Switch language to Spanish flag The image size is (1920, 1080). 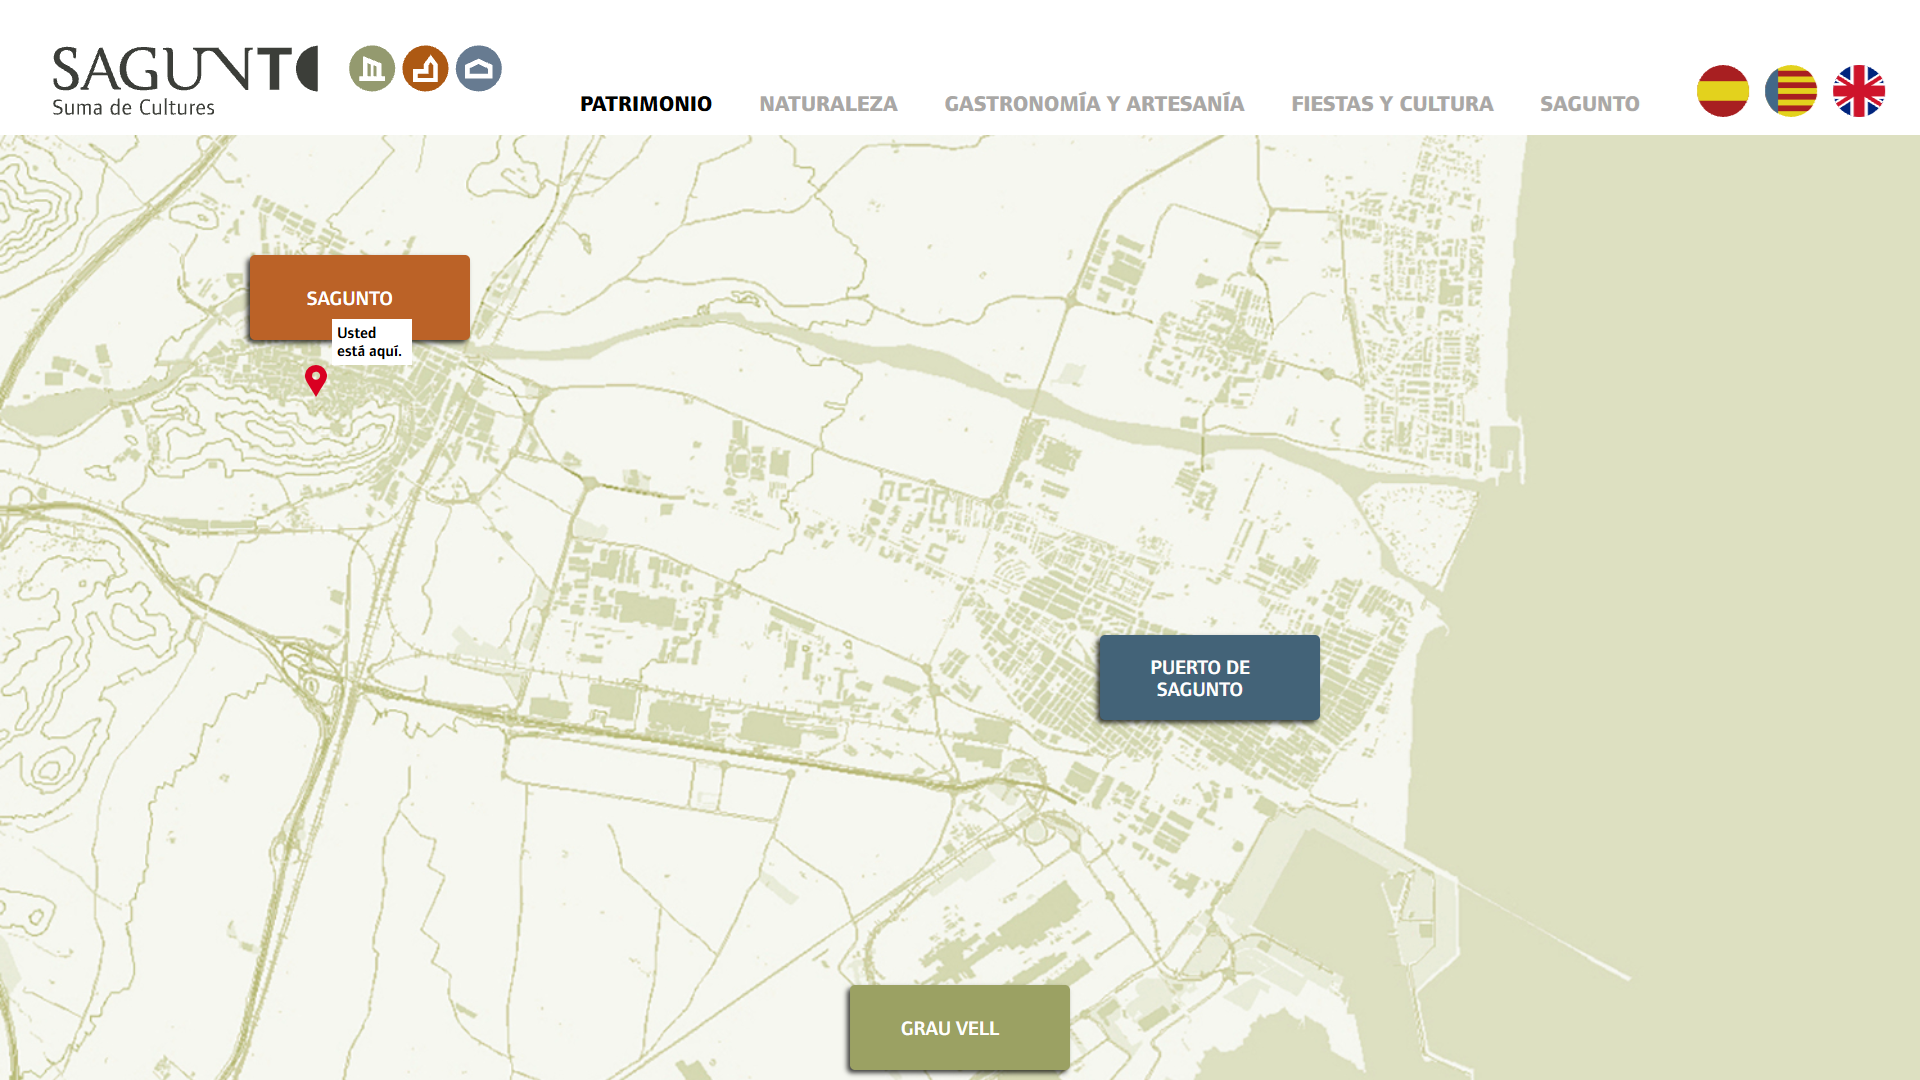[x=1723, y=91]
